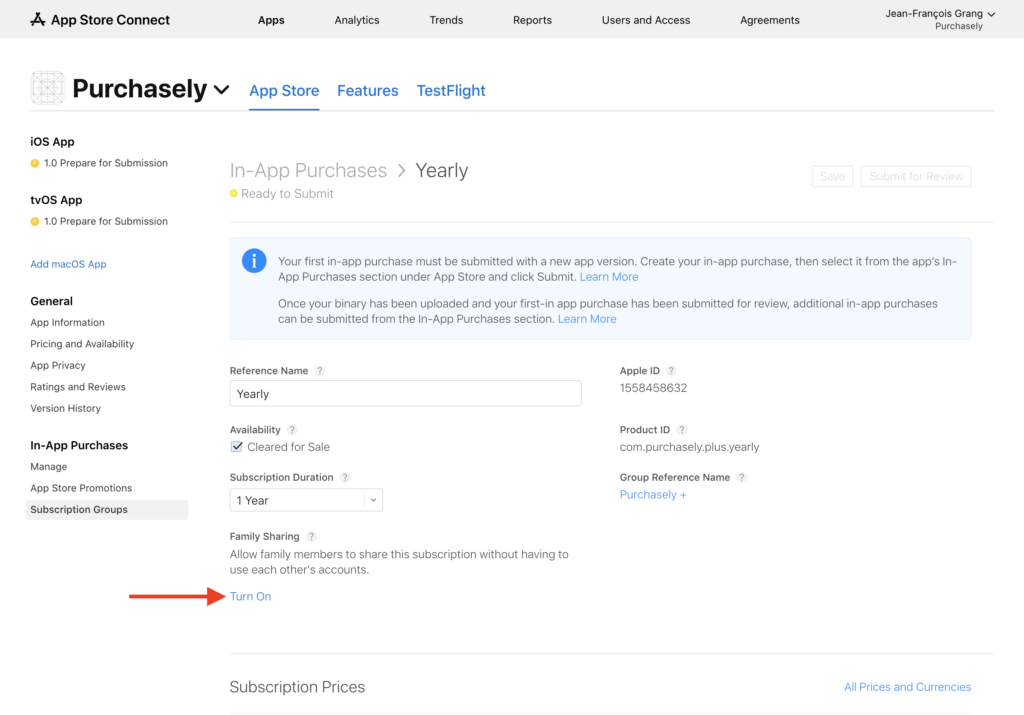Viewport: 1024px width, 715px height.
Task: Switch to the Features tab
Action: tap(368, 91)
